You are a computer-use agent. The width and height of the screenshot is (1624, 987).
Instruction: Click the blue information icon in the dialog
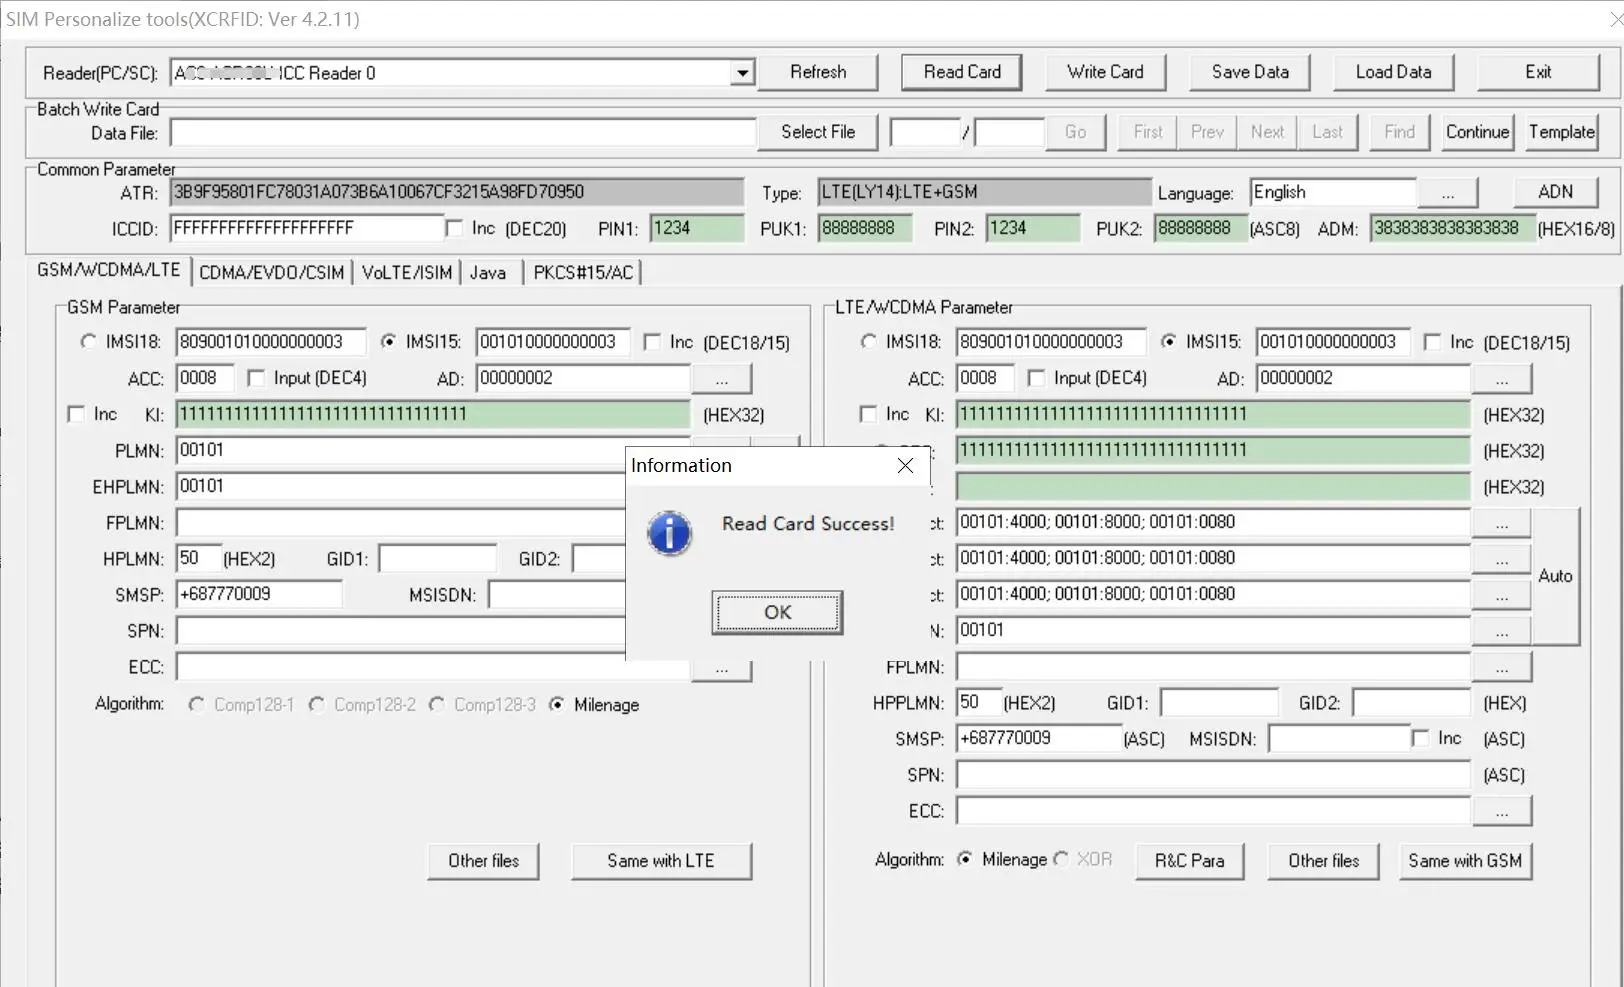(x=669, y=533)
